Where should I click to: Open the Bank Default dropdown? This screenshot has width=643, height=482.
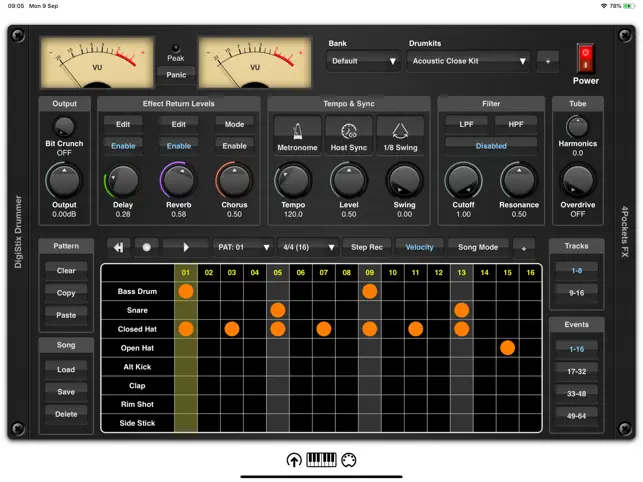tap(363, 61)
